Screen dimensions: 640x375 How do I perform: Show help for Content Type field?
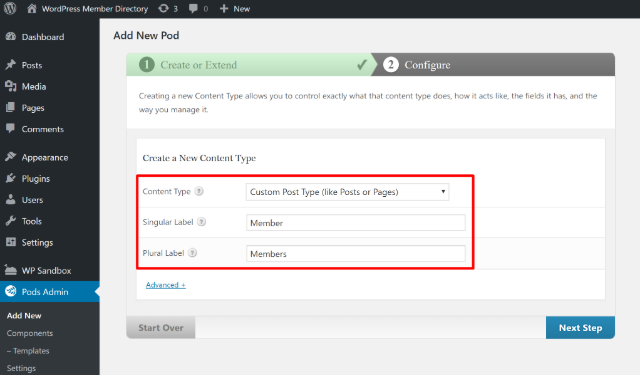[x=199, y=191]
